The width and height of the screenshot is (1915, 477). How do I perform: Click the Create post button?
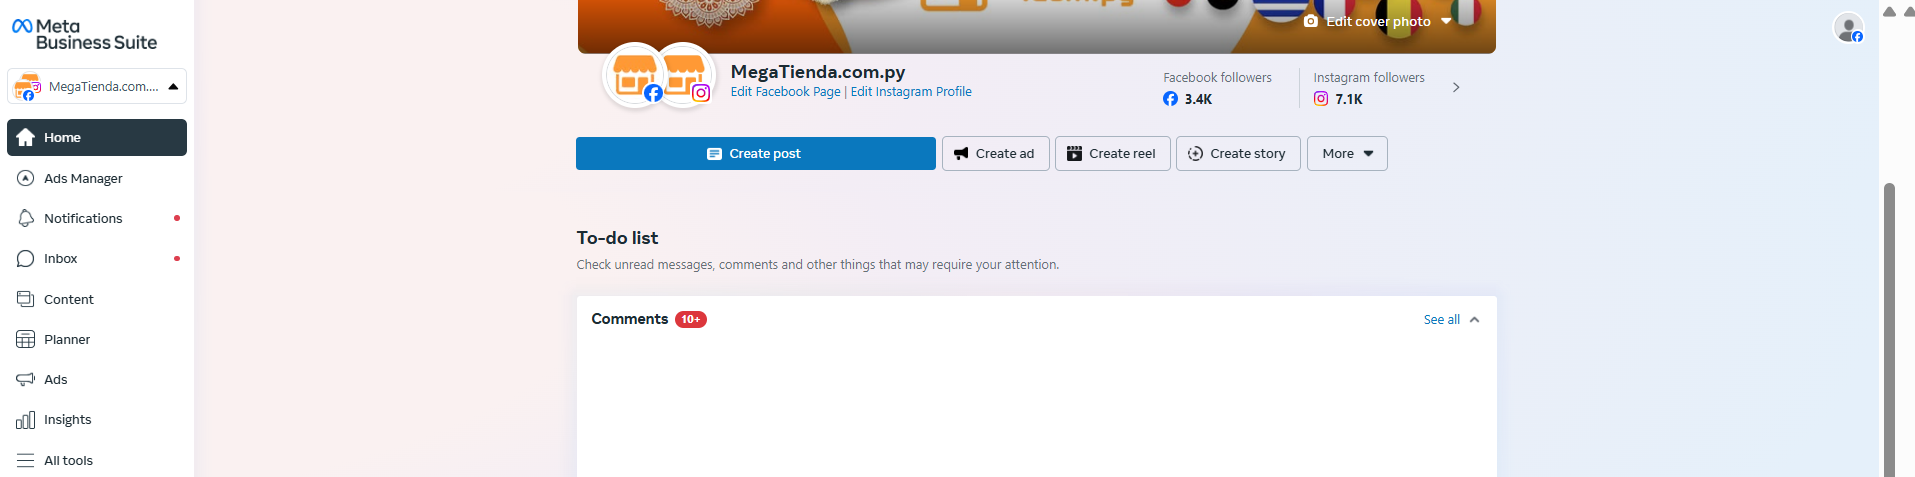[756, 153]
